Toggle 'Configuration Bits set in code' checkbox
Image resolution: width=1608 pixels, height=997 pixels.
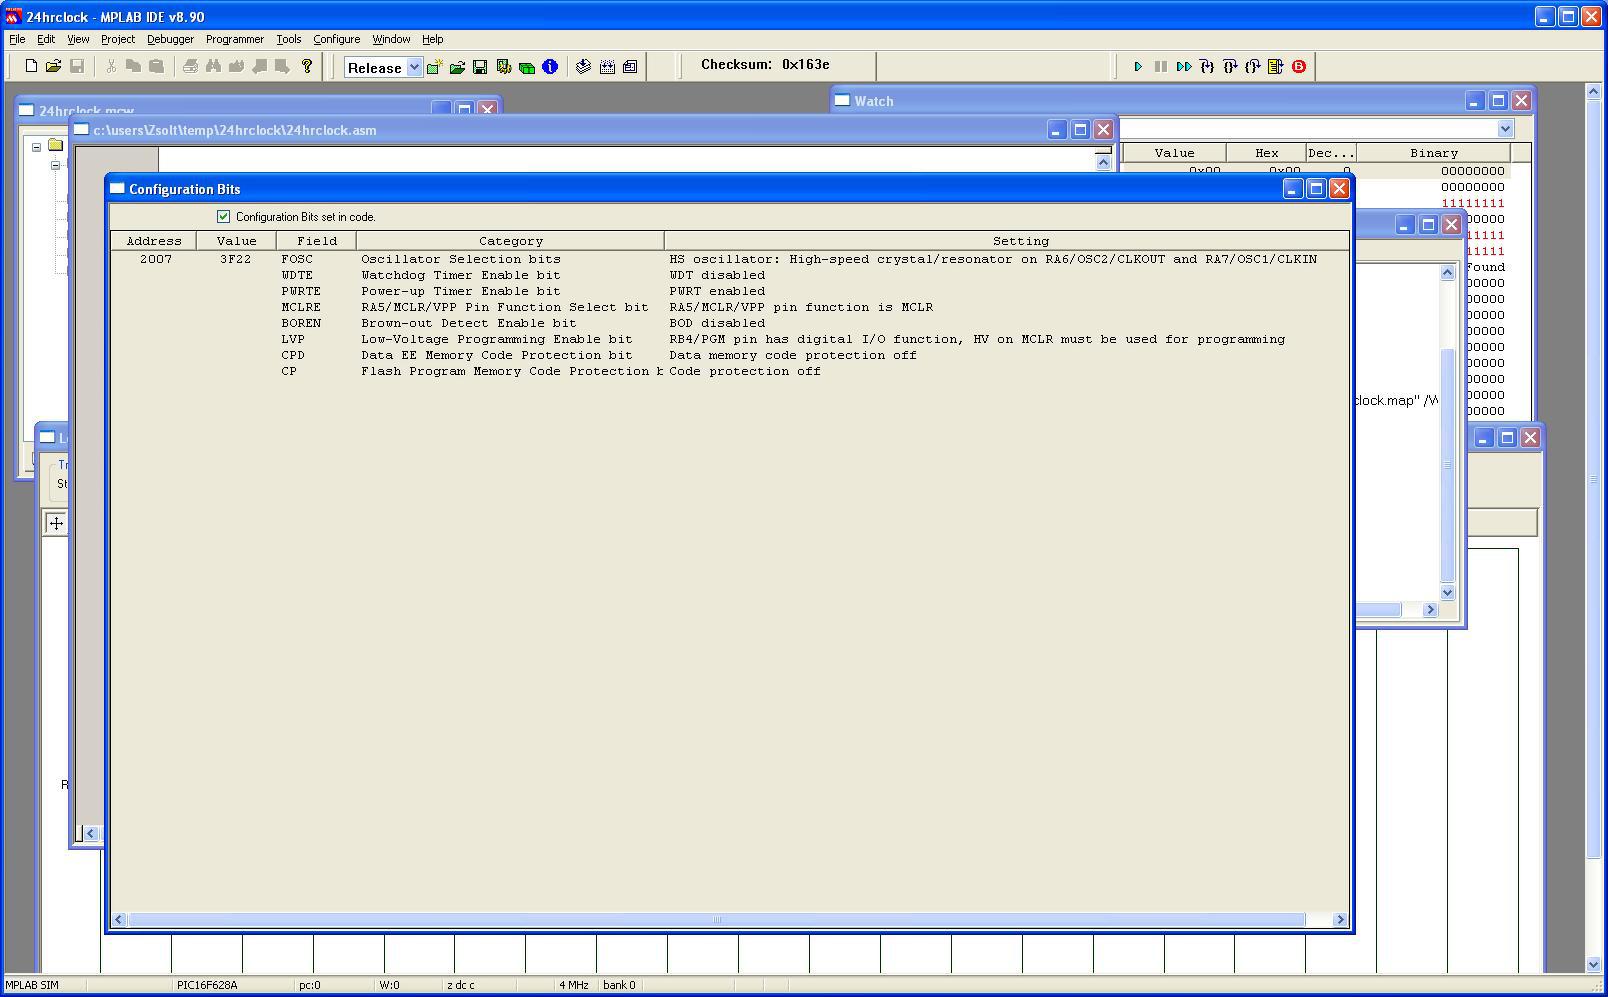pos(223,217)
